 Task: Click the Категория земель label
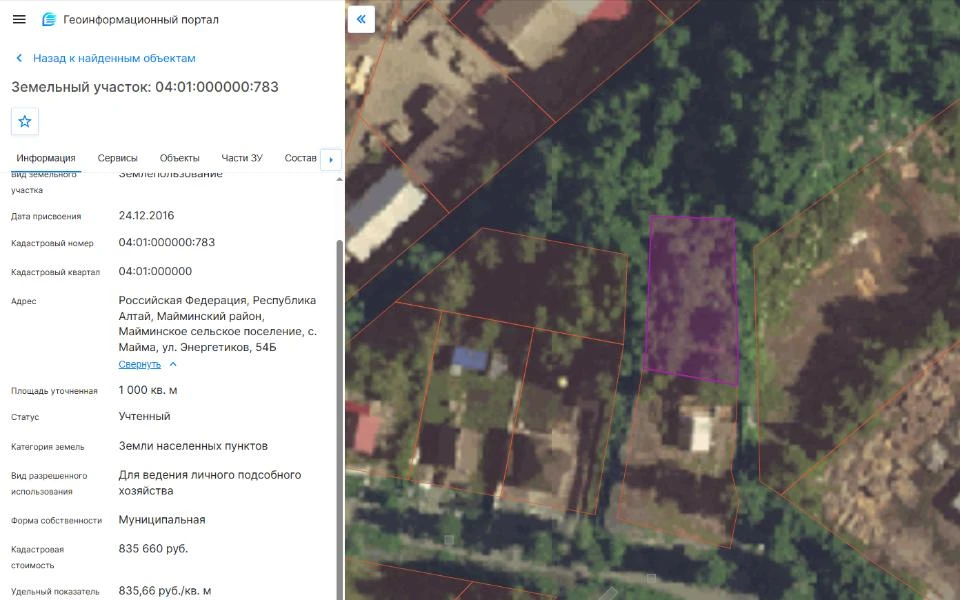click(48, 447)
